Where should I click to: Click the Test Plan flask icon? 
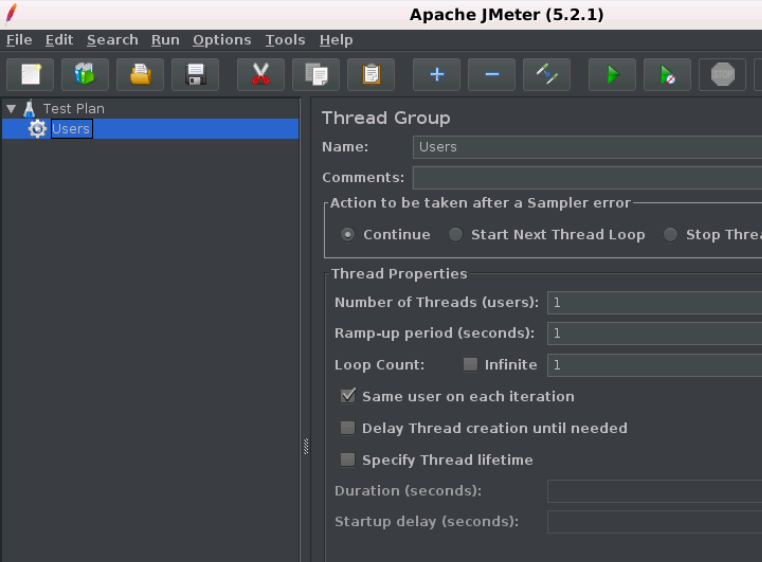(x=29, y=108)
